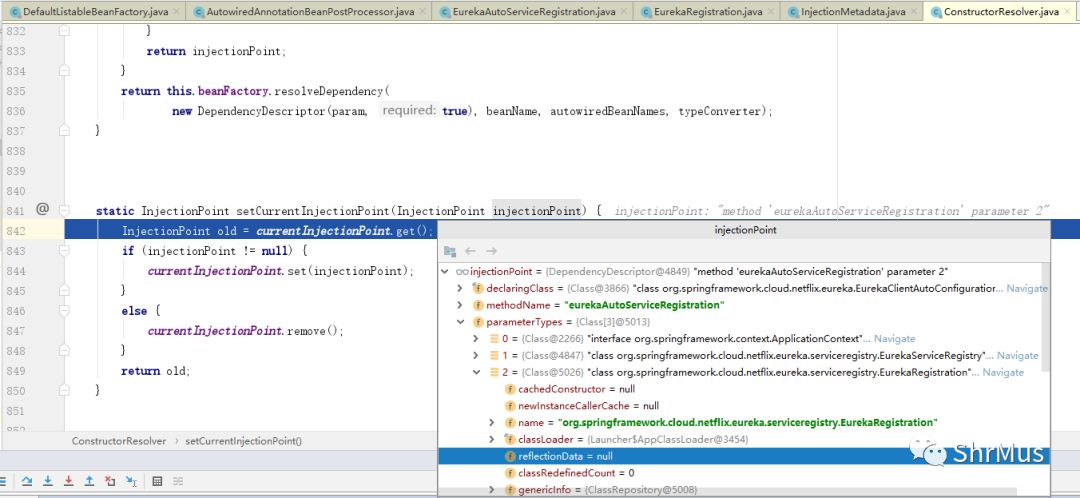Close the AutowiredAnnotationBeanPostProcessor.java tab
The width and height of the screenshot is (1080, 498).
pyautogui.click(x=422, y=12)
